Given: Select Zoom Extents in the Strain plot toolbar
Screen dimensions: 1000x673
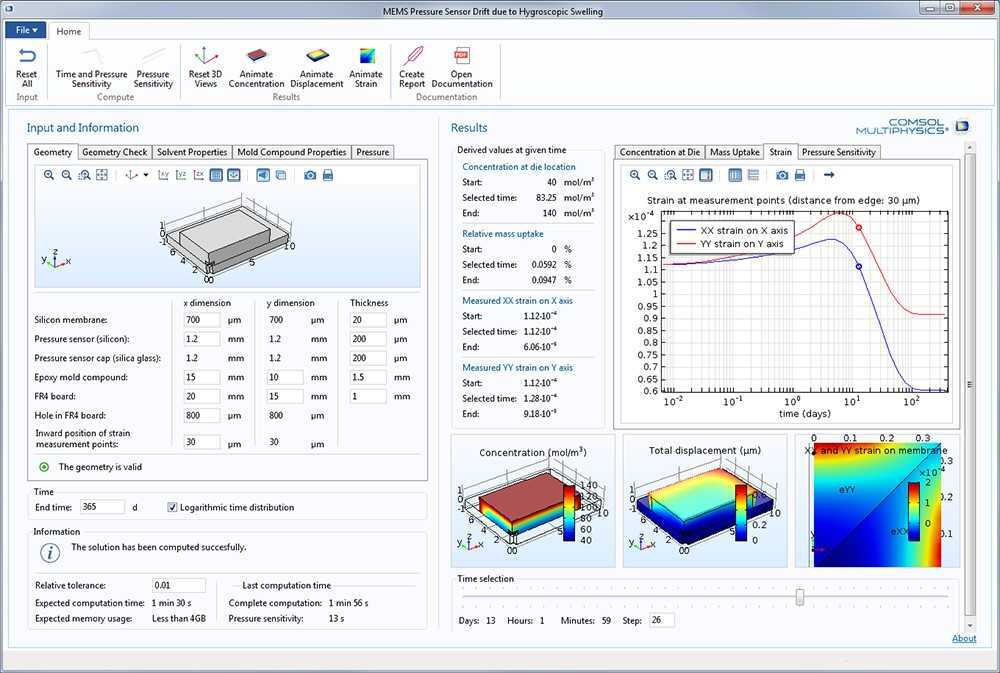Looking at the screenshot, I should 687,174.
